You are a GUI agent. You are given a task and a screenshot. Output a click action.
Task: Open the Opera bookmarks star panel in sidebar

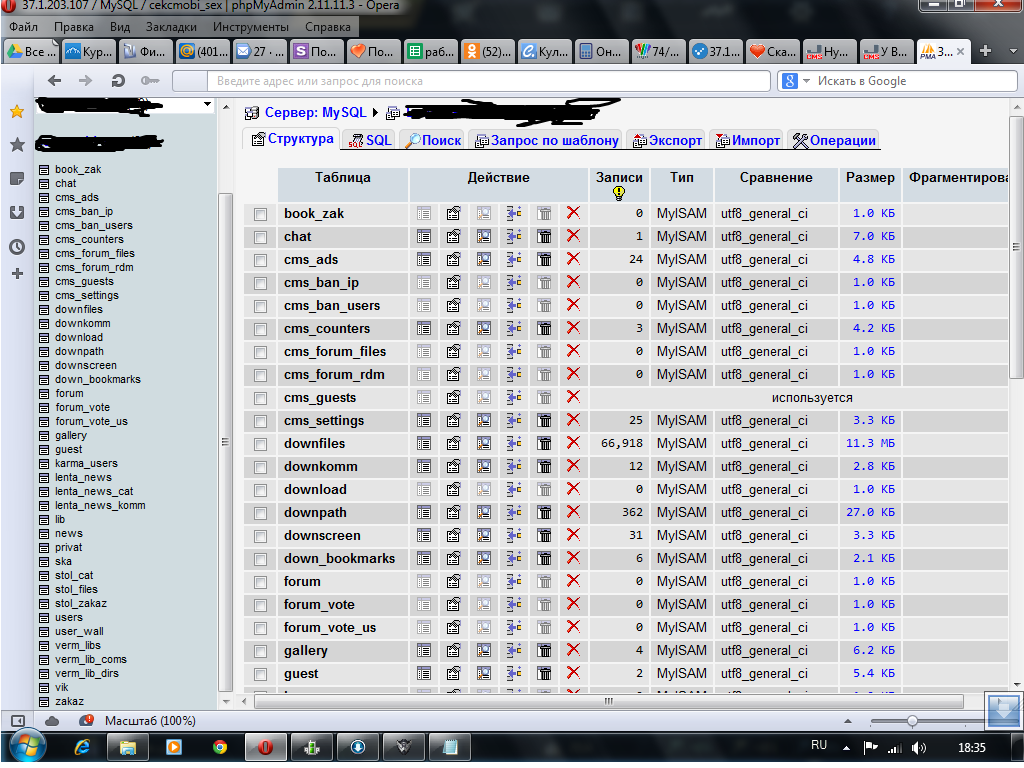point(17,111)
